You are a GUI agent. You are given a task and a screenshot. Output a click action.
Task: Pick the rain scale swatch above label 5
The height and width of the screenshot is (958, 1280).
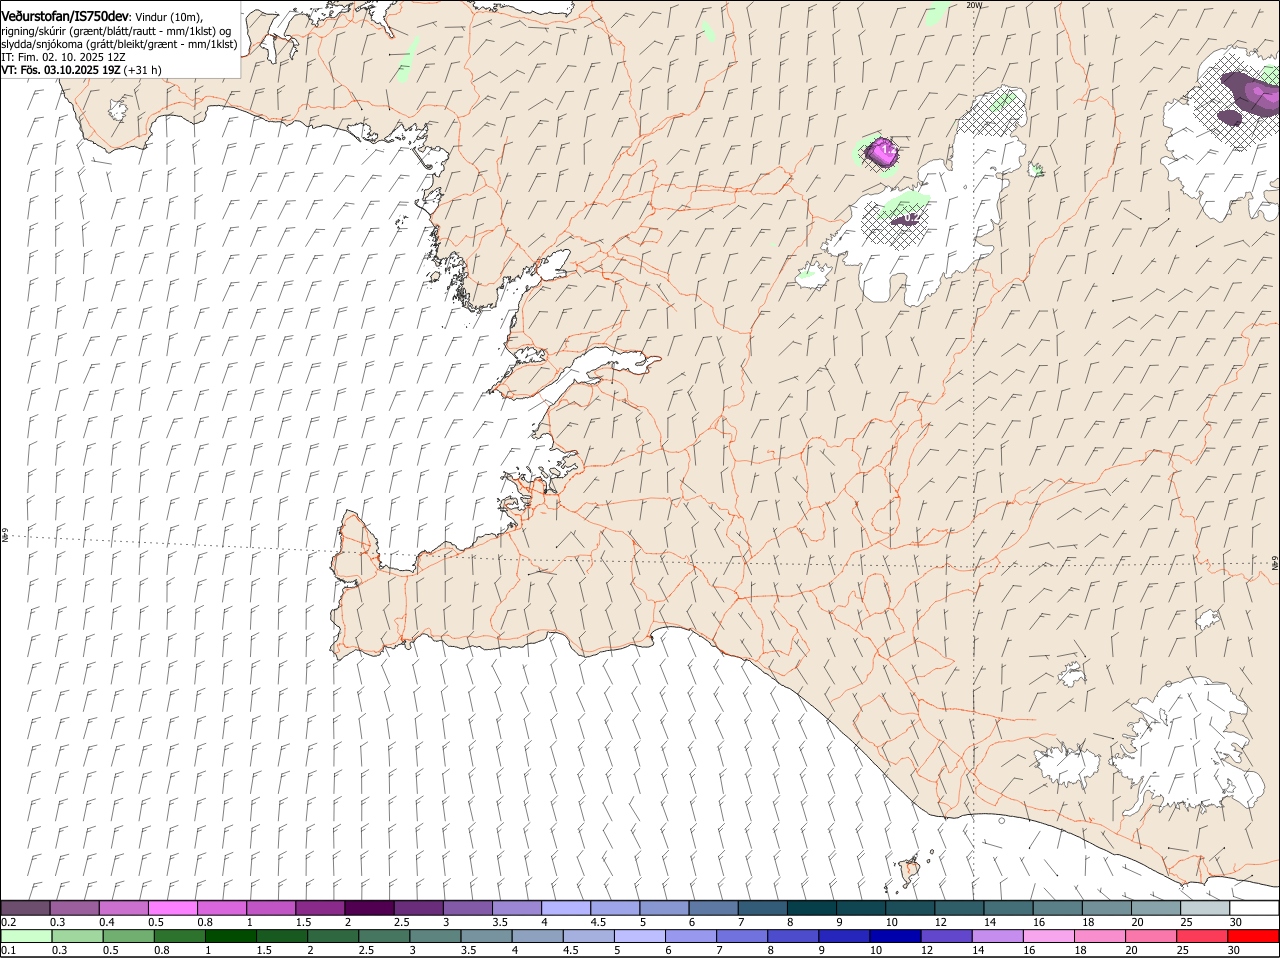click(x=640, y=936)
